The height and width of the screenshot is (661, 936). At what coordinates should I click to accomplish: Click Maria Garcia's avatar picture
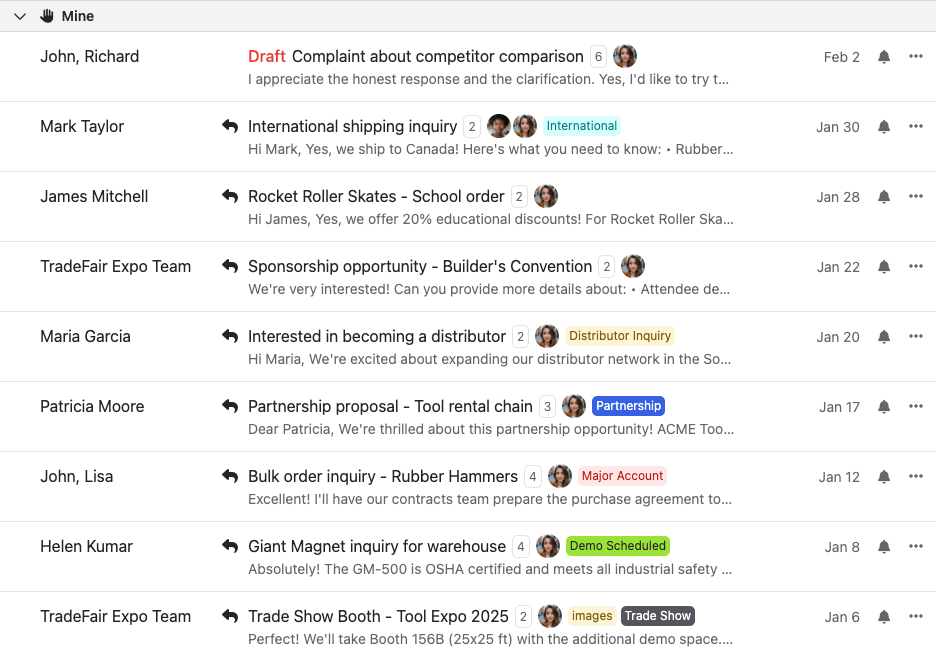547,336
